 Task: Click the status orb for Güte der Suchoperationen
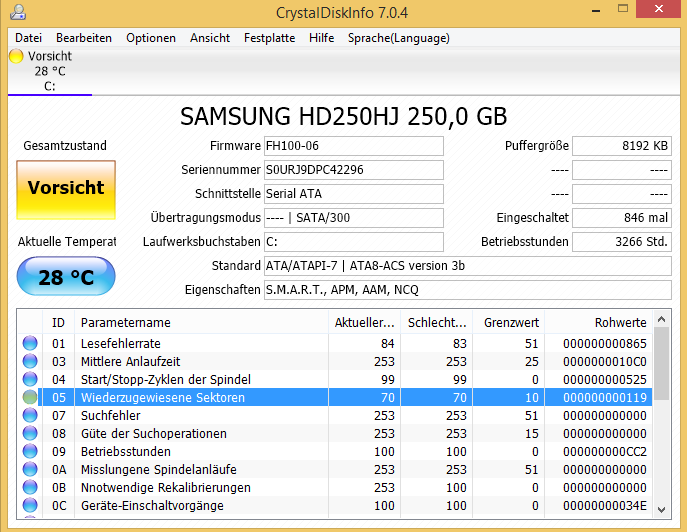pos(30,433)
